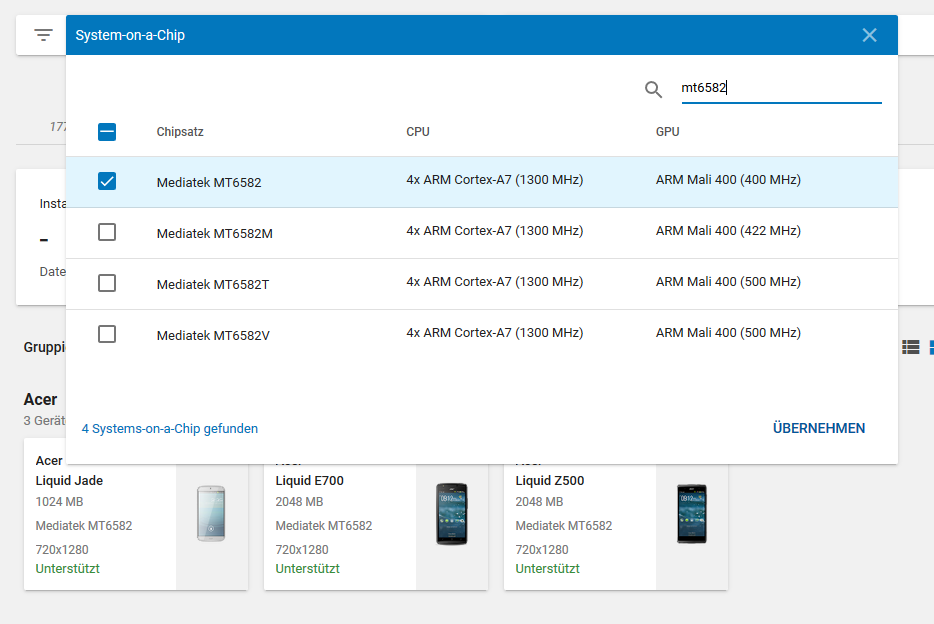Screen dimensions: 934x624
Task: Click the CPU column header
Action: click(x=418, y=132)
